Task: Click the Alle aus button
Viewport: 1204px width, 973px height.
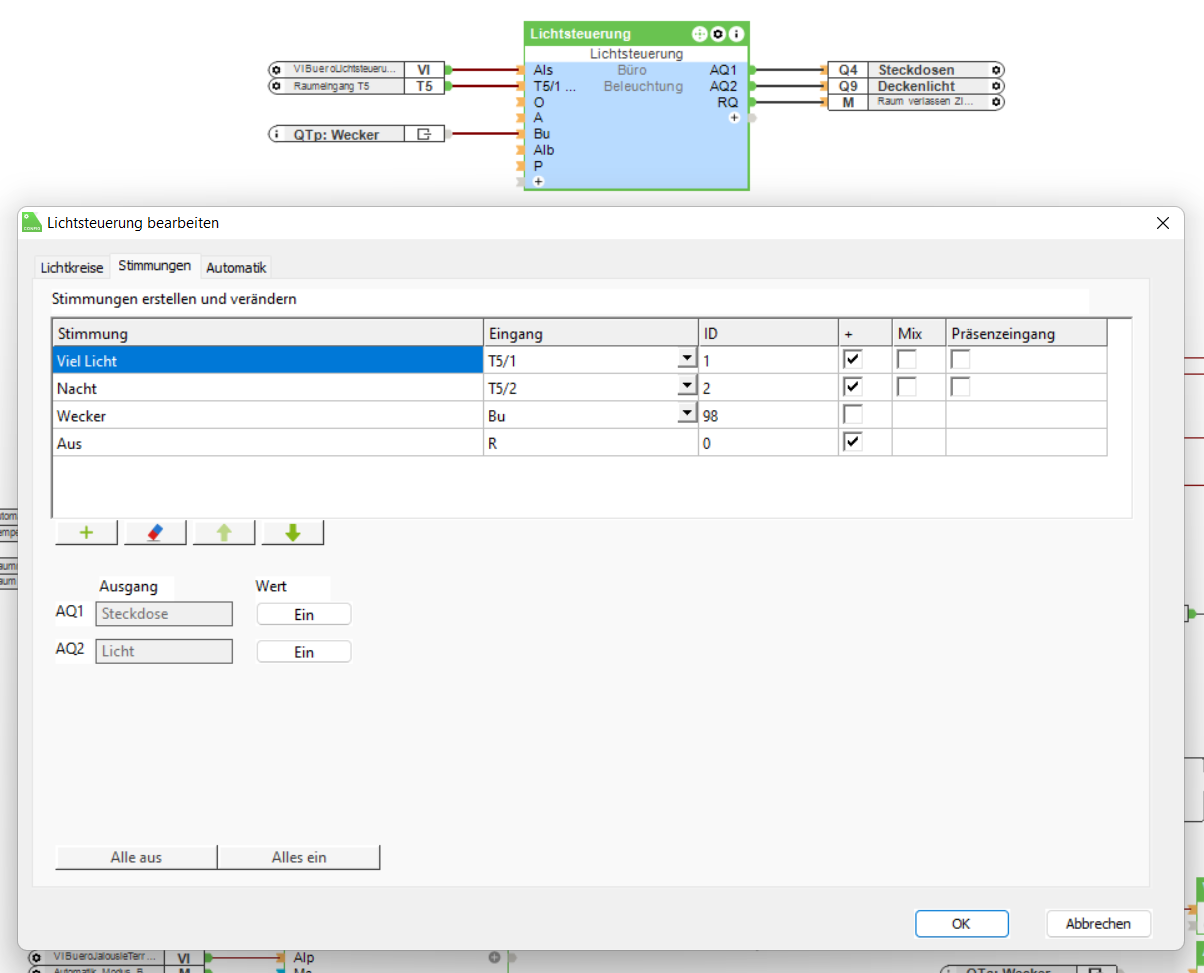Action: pyautogui.click(x=136, y=857)
